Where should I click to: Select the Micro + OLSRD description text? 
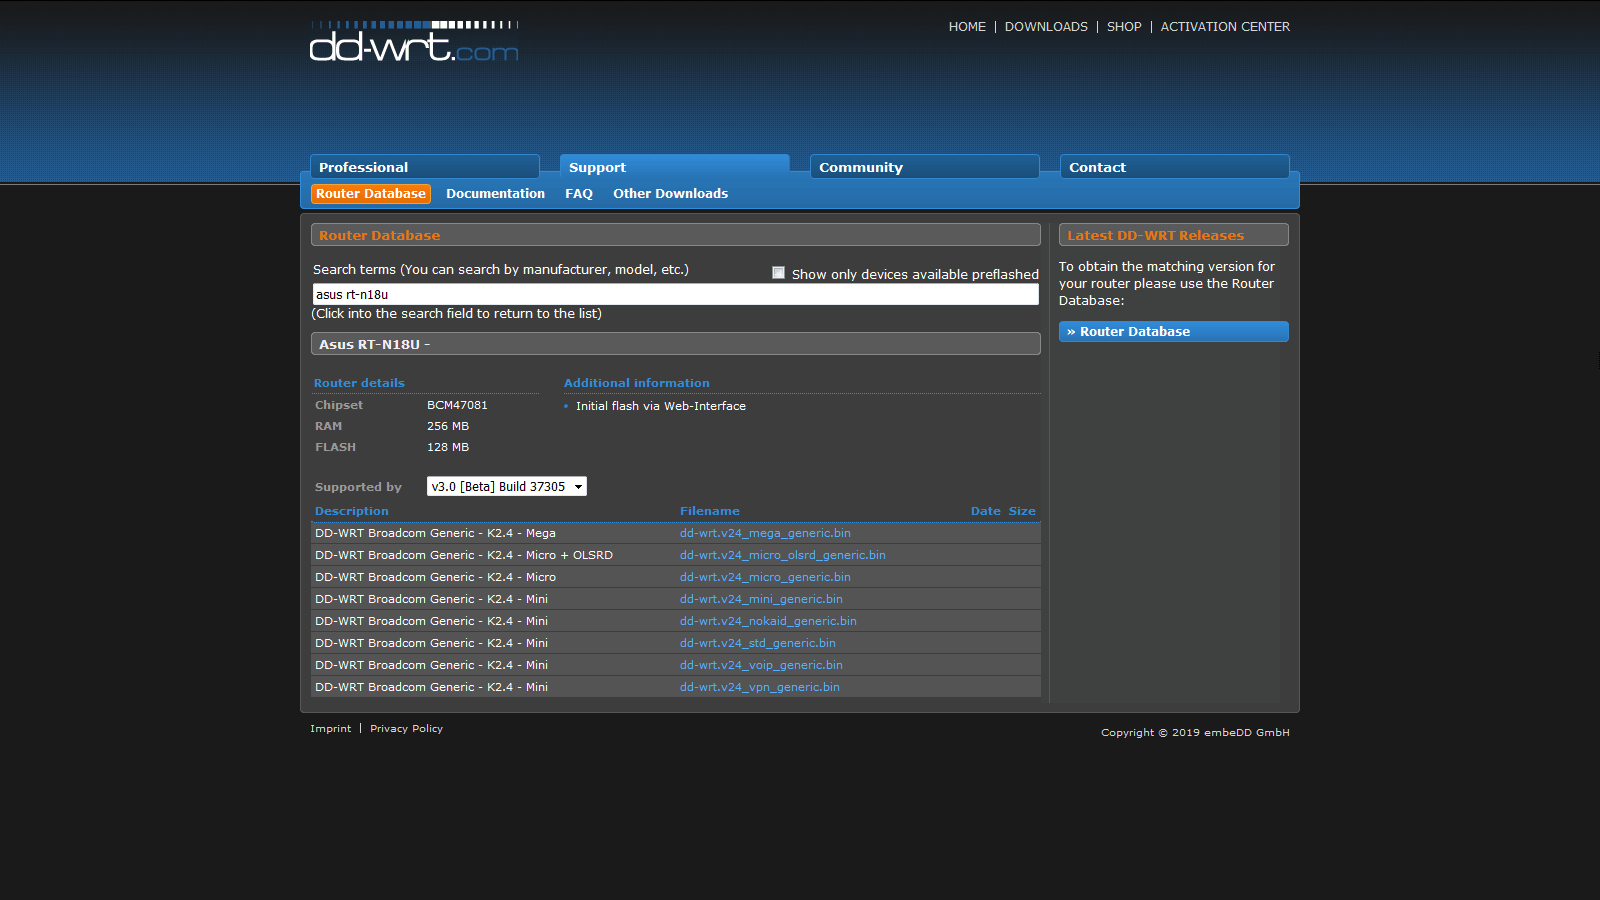[x=464, y=555]
